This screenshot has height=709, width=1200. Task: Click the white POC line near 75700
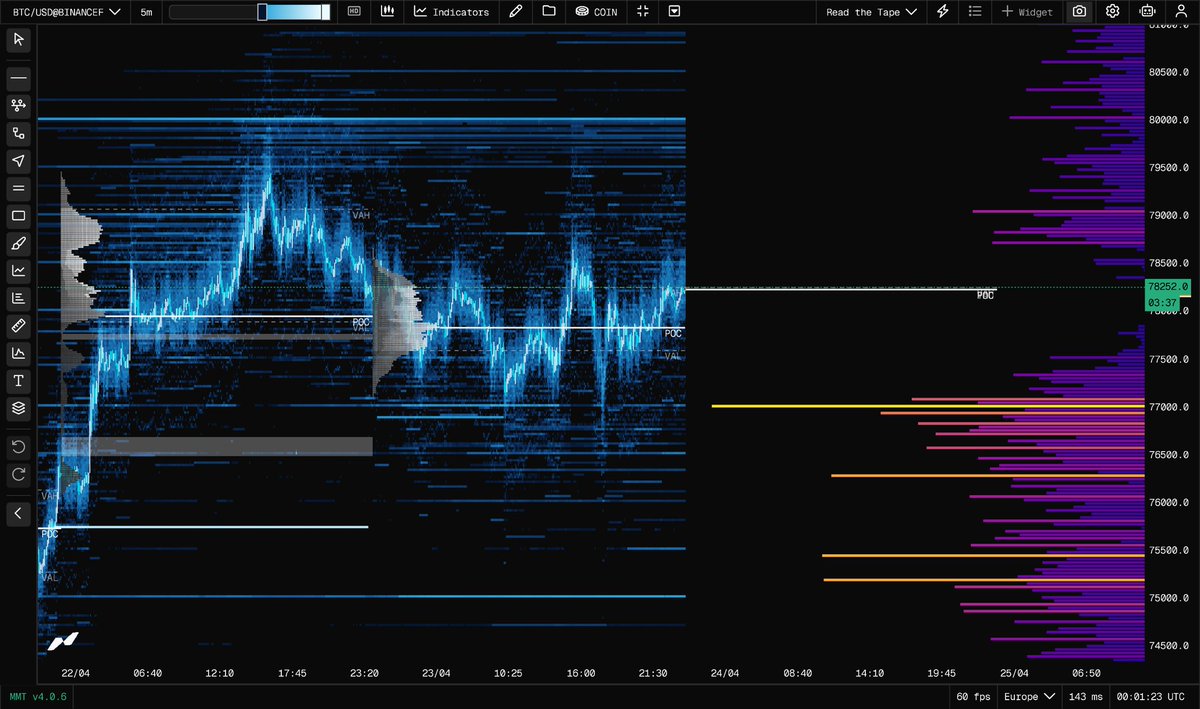[x=203, y=527]
